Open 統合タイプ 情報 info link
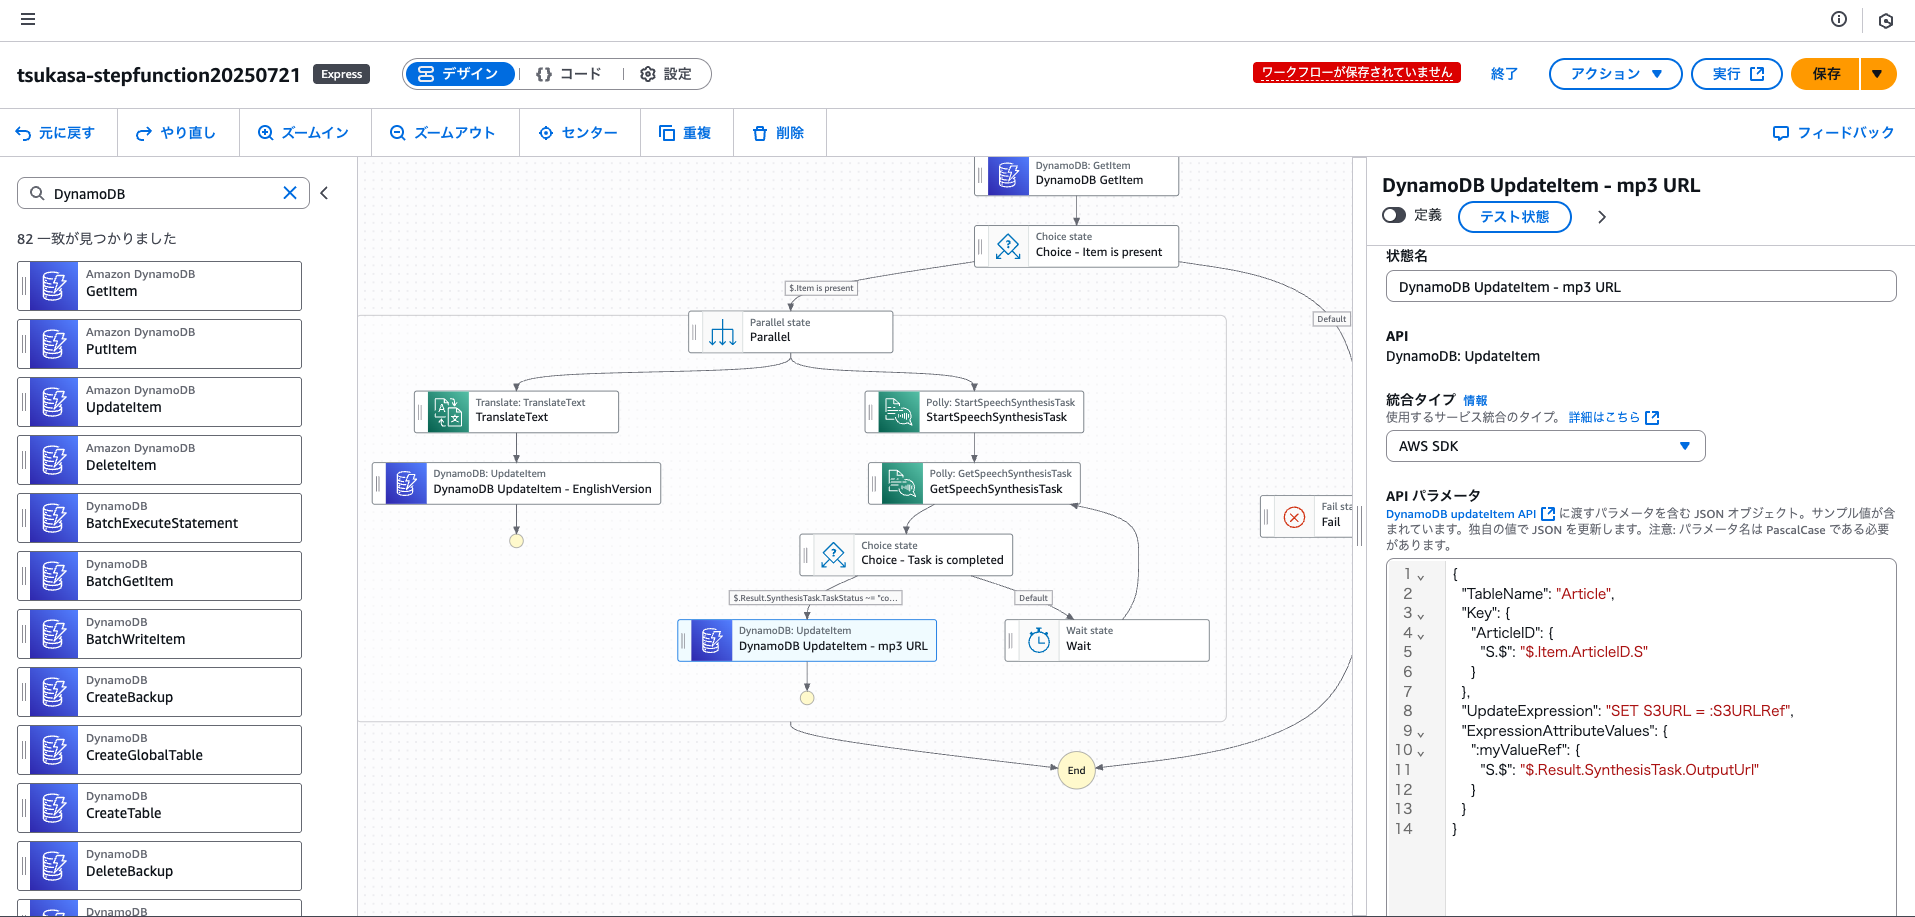 point(1475,400)
